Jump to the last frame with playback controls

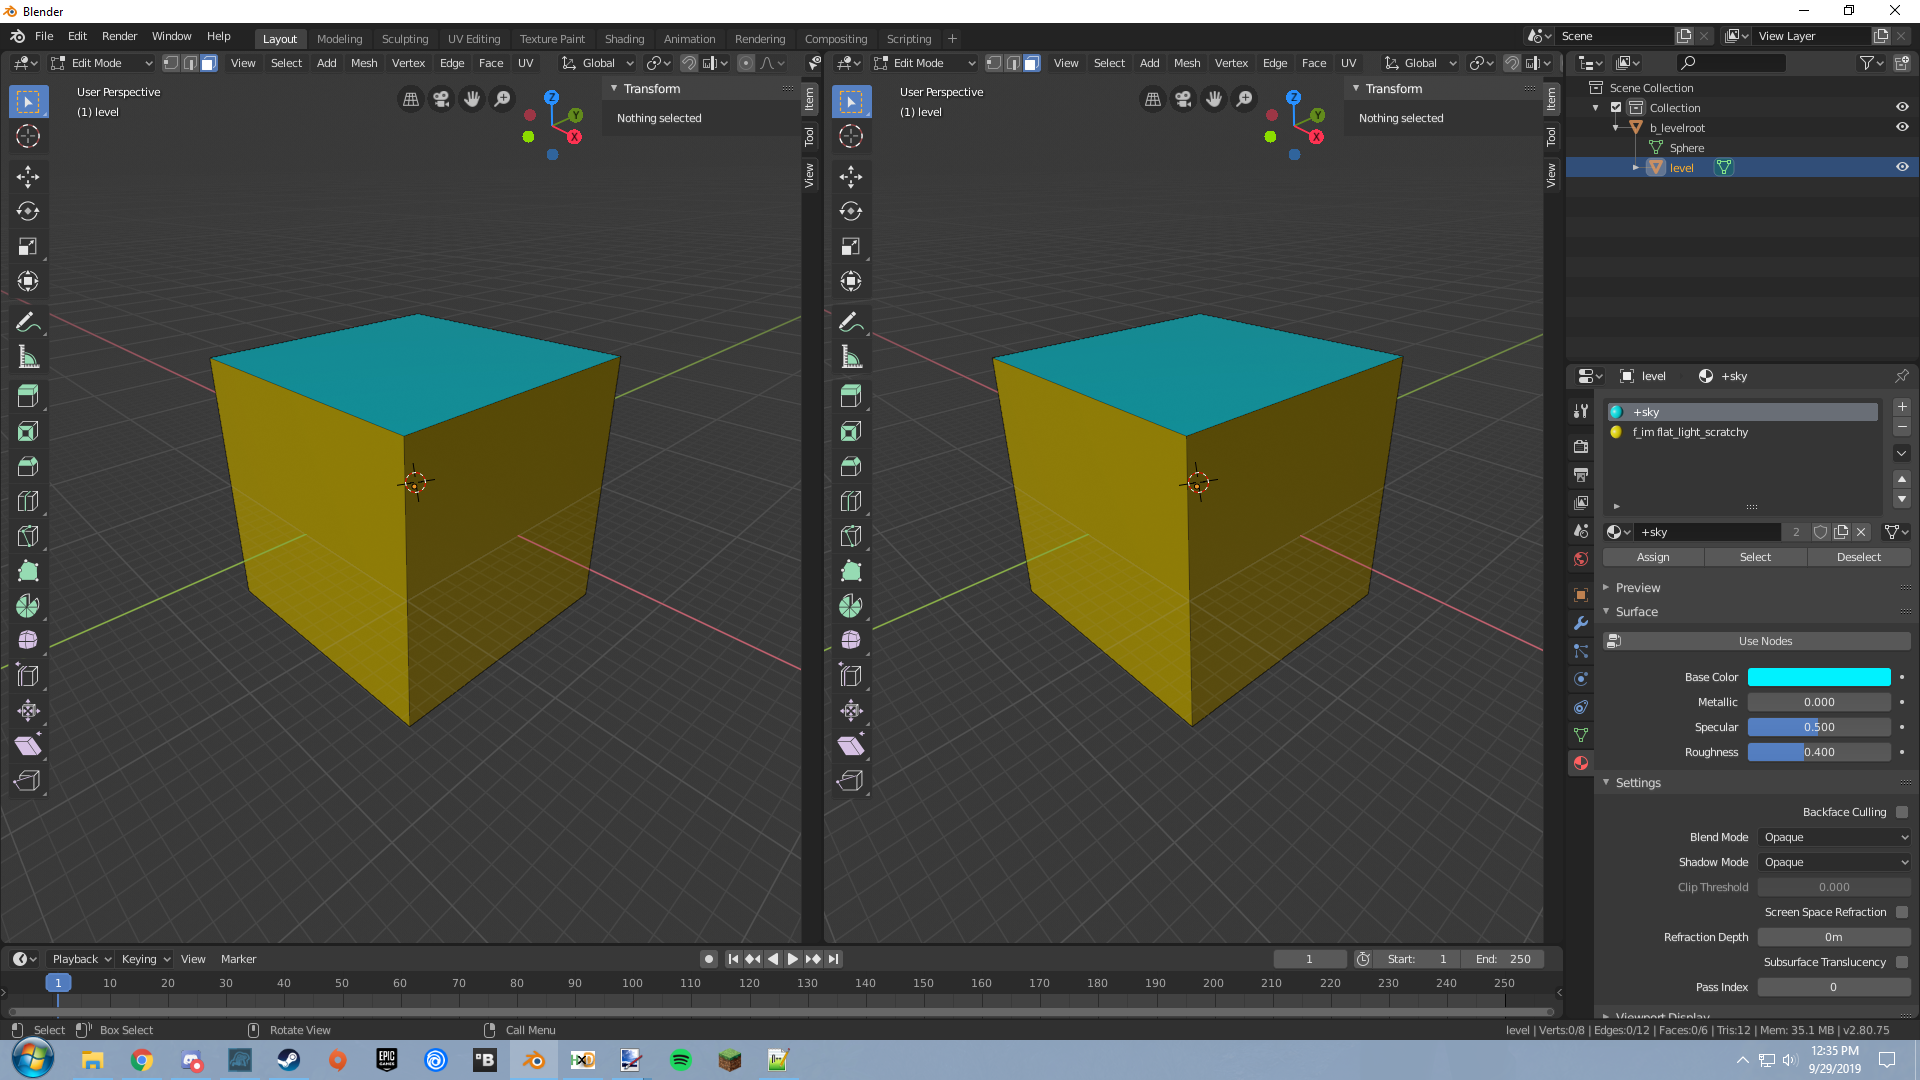834,958
